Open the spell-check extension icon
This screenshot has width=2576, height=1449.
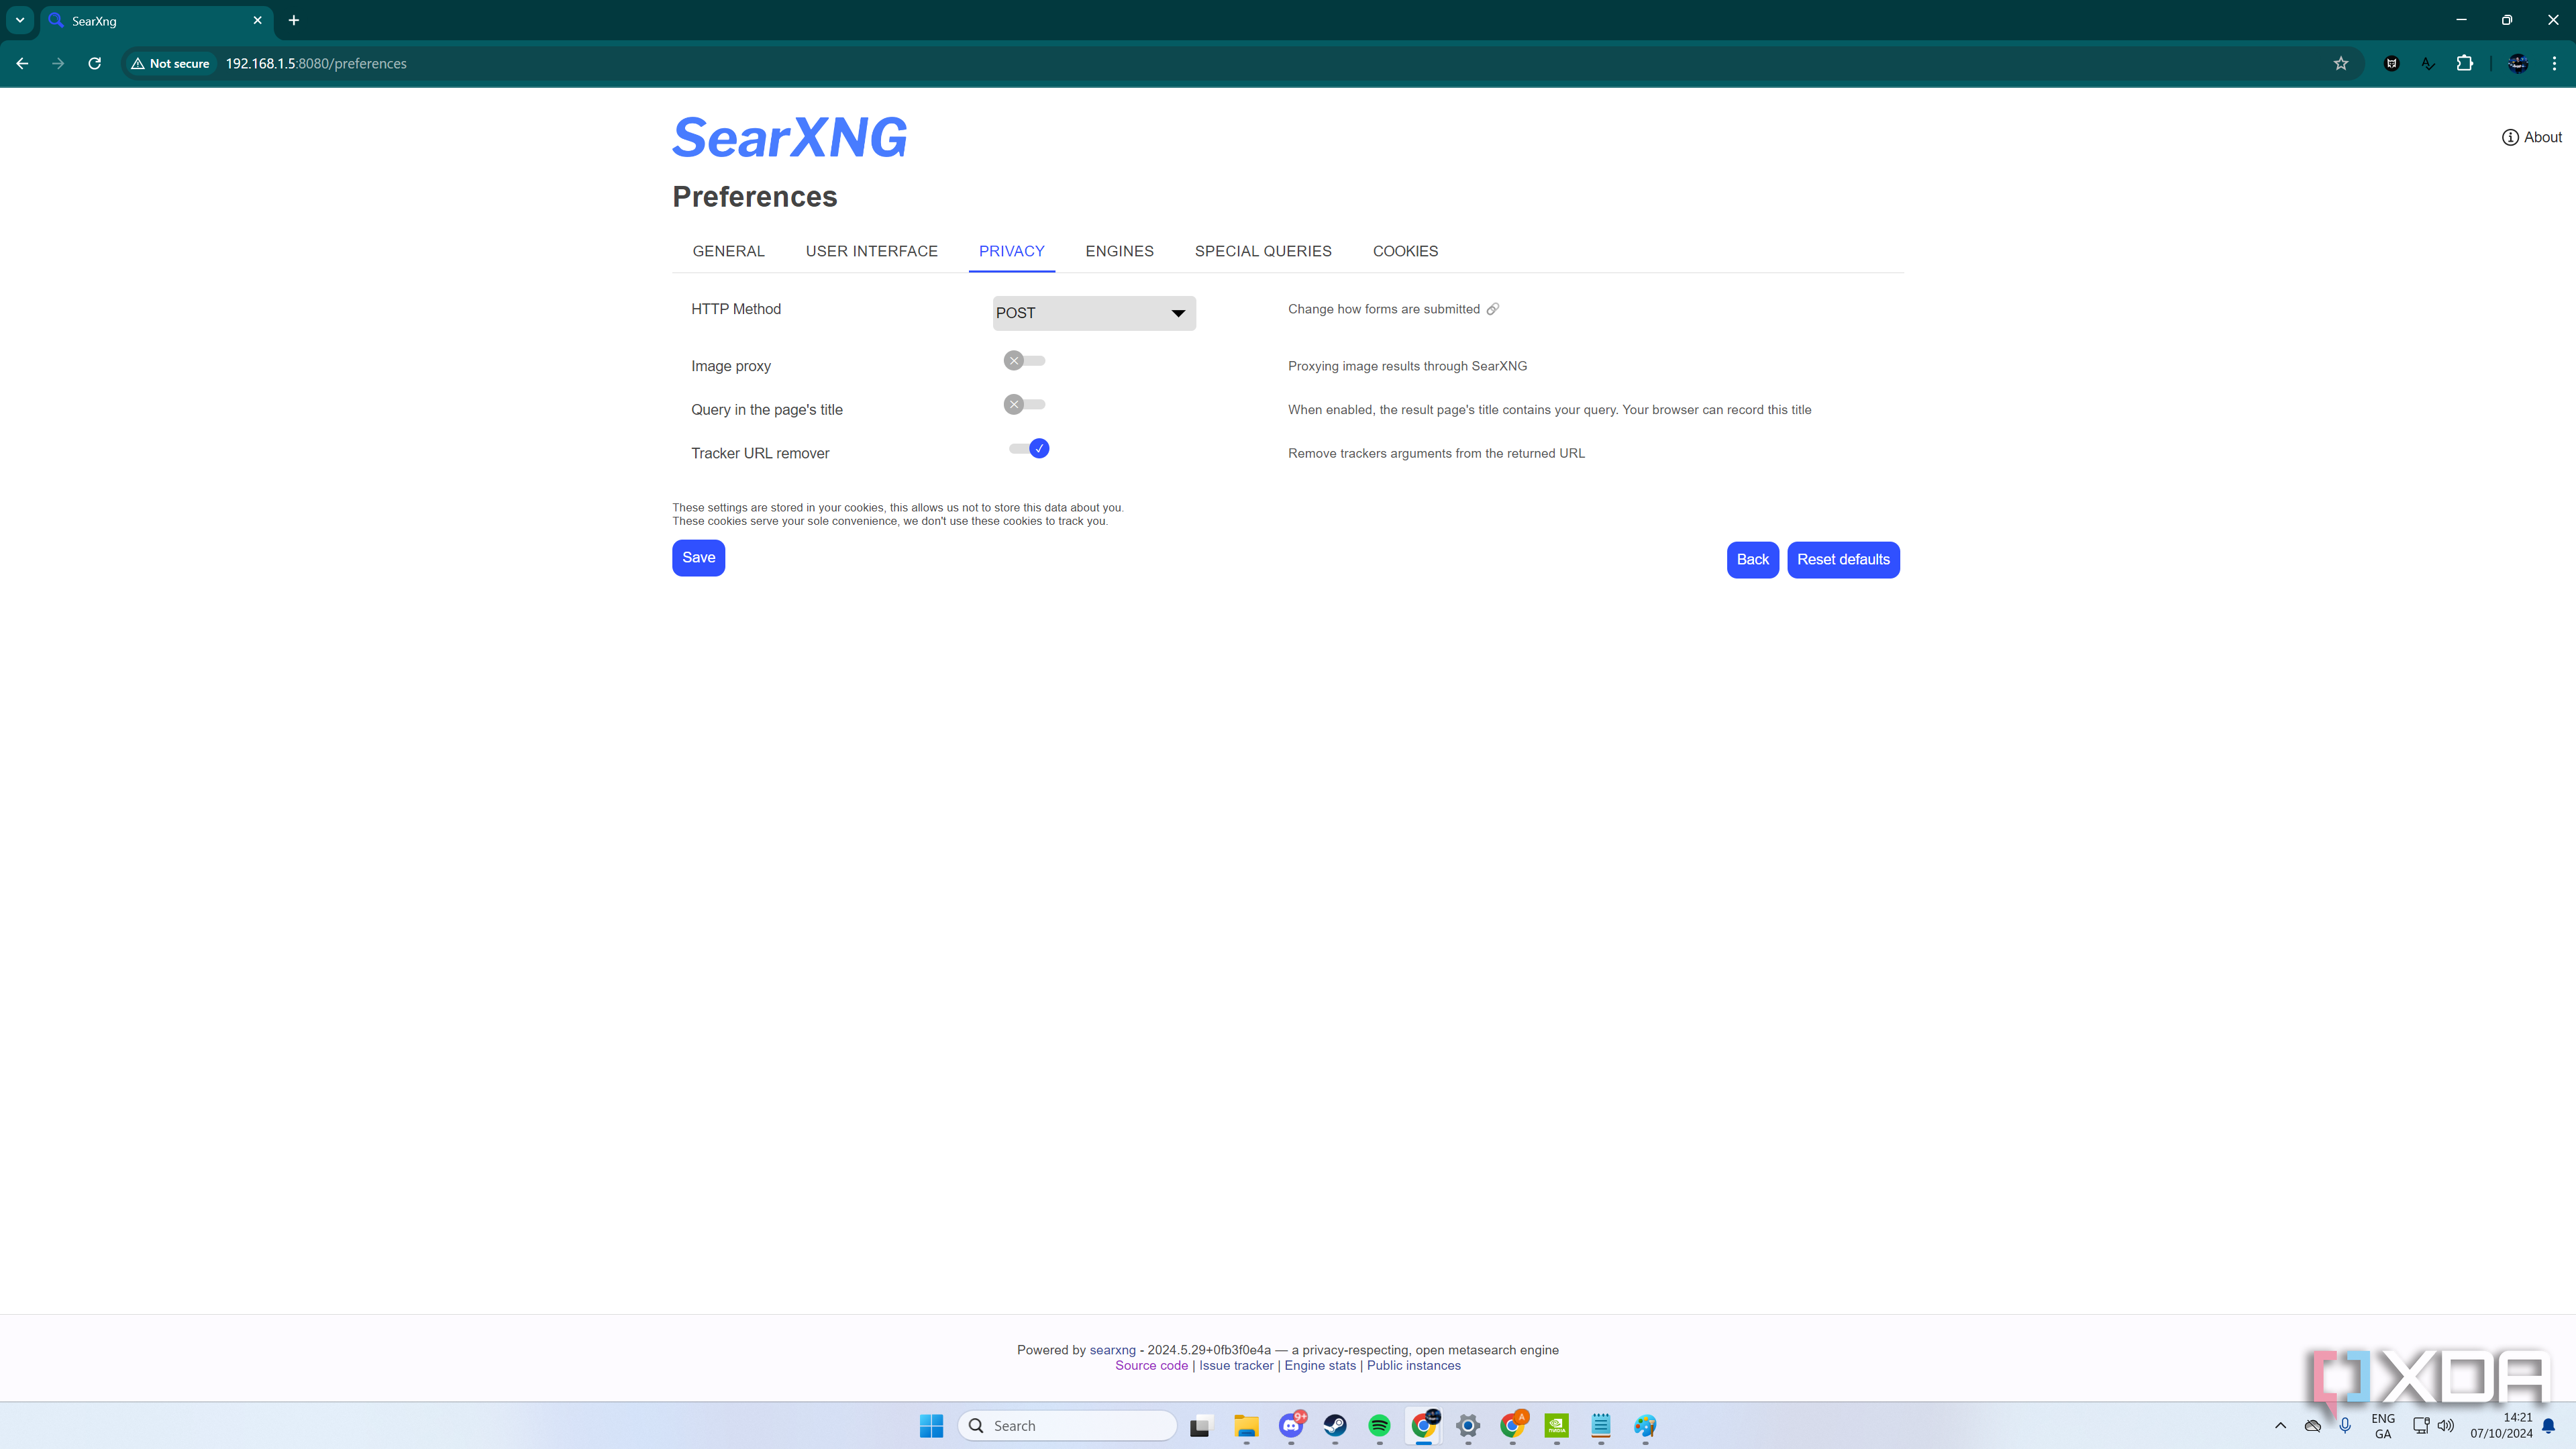2428,63
